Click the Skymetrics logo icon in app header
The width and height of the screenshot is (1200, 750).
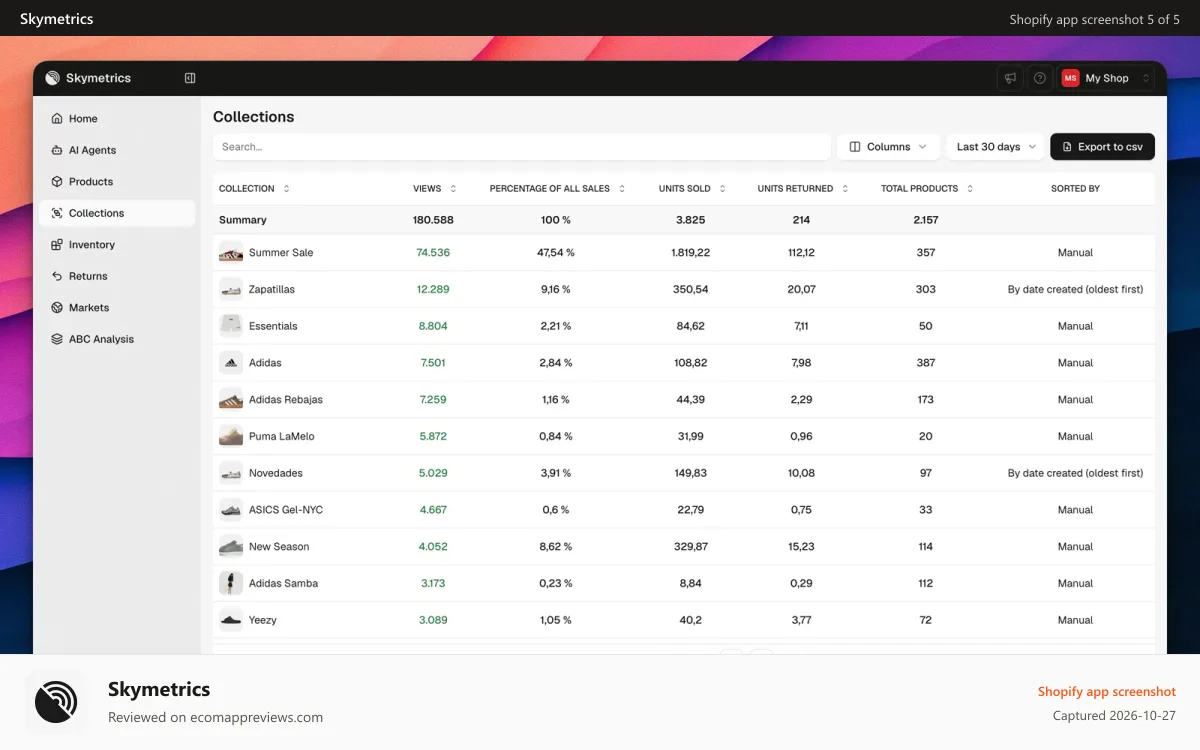pyautogui.click(x=53, y=78)
